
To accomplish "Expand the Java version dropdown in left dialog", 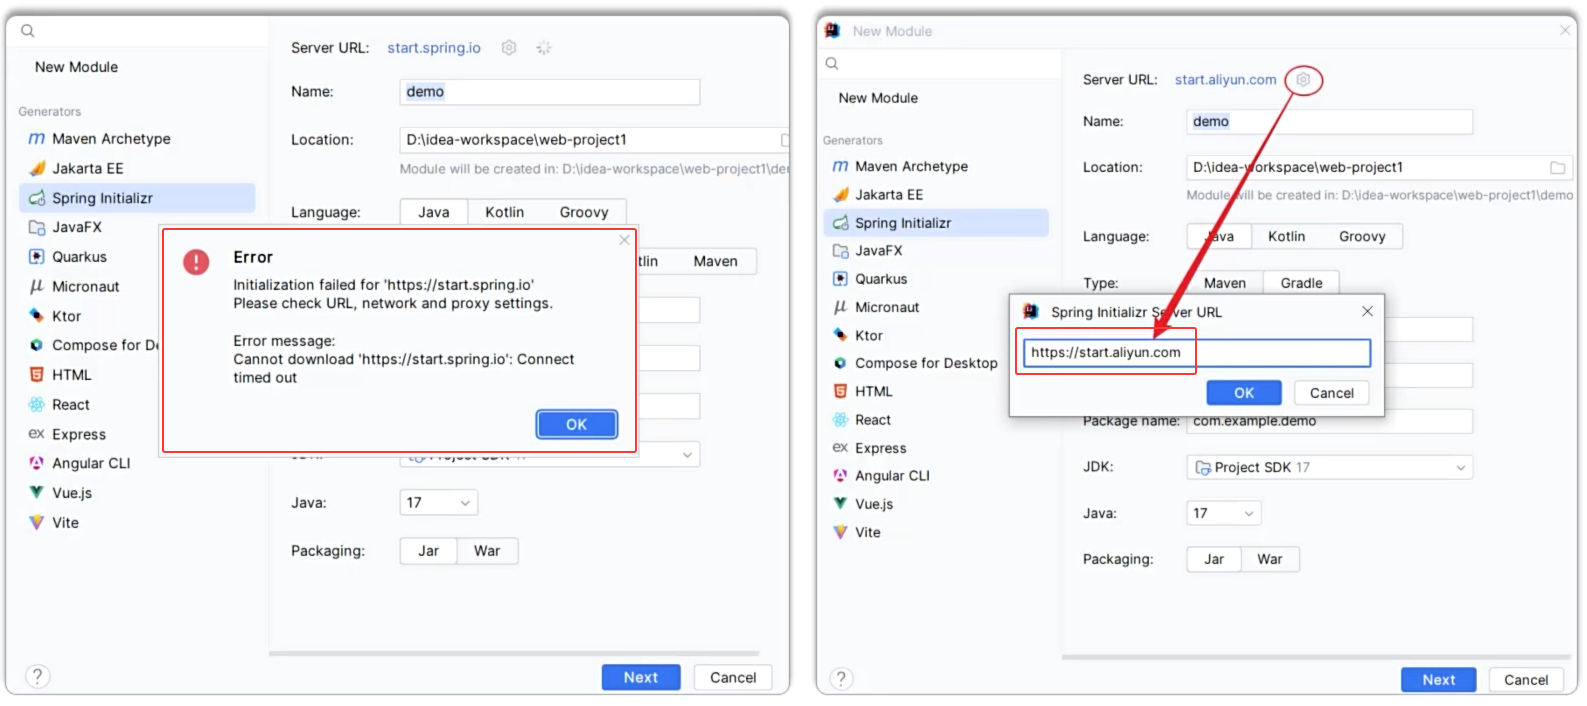I will [438, 502].
